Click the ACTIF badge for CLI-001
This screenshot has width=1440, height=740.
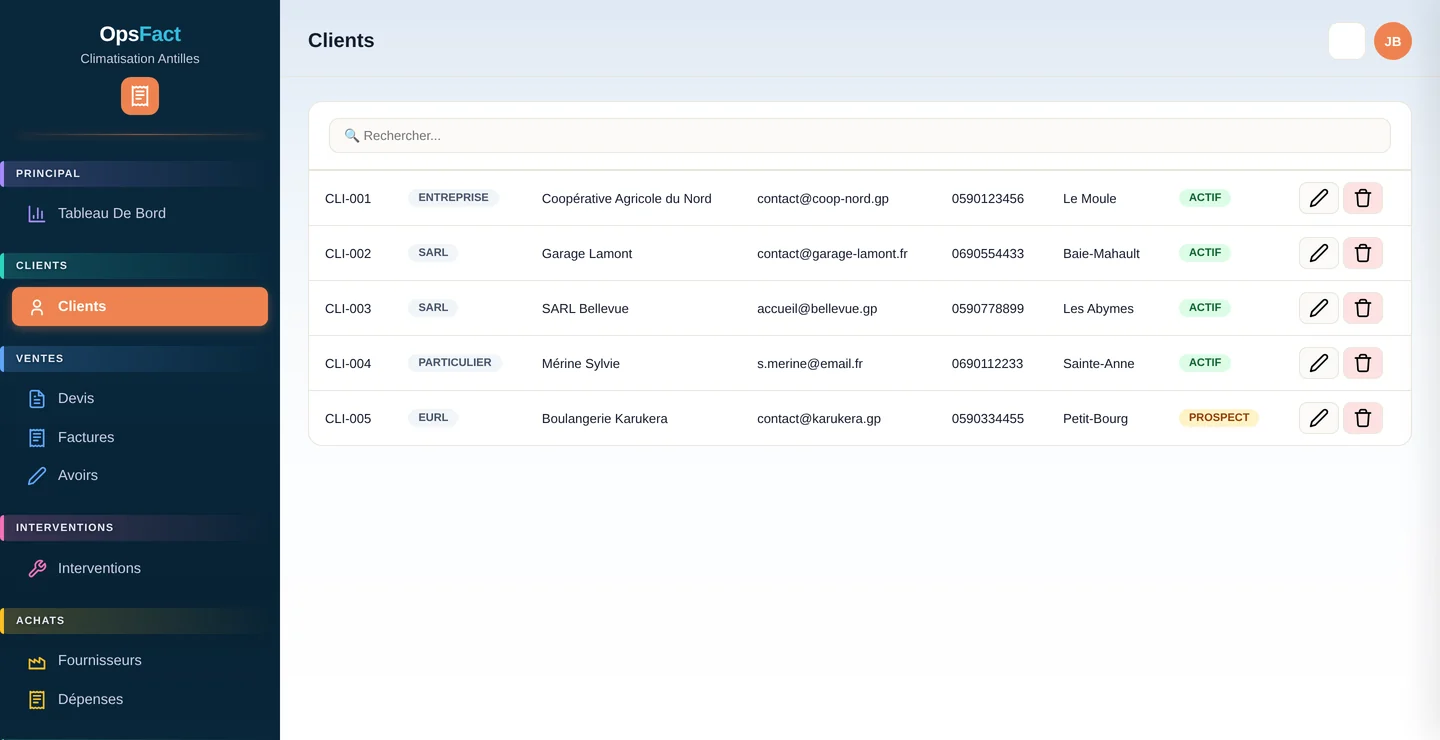[1205, 197]
